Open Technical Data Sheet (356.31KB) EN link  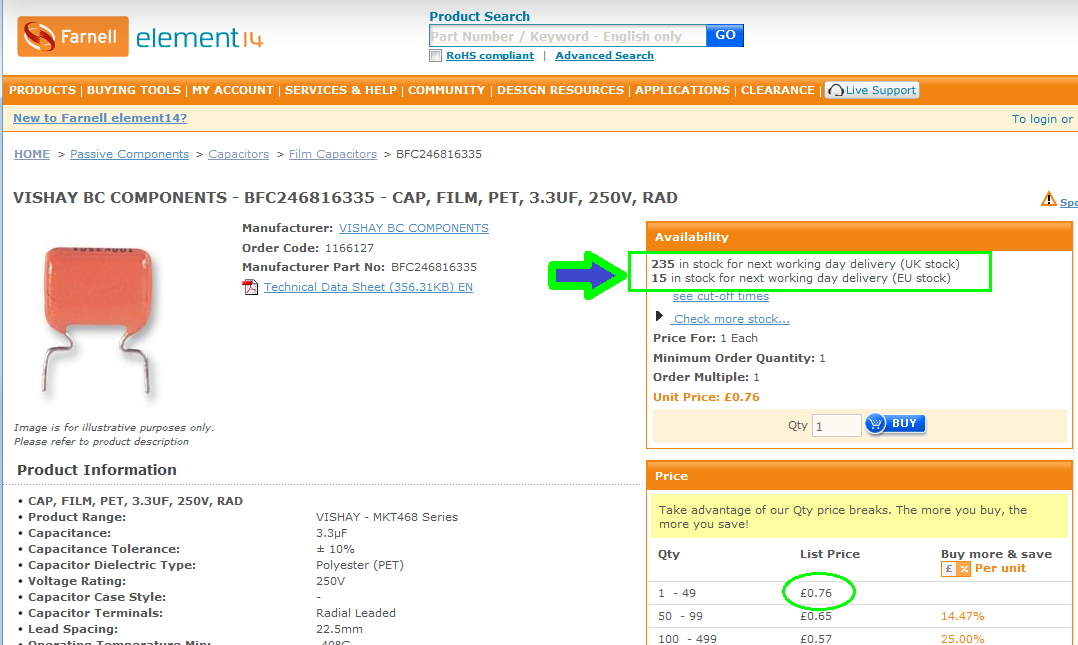368,287
